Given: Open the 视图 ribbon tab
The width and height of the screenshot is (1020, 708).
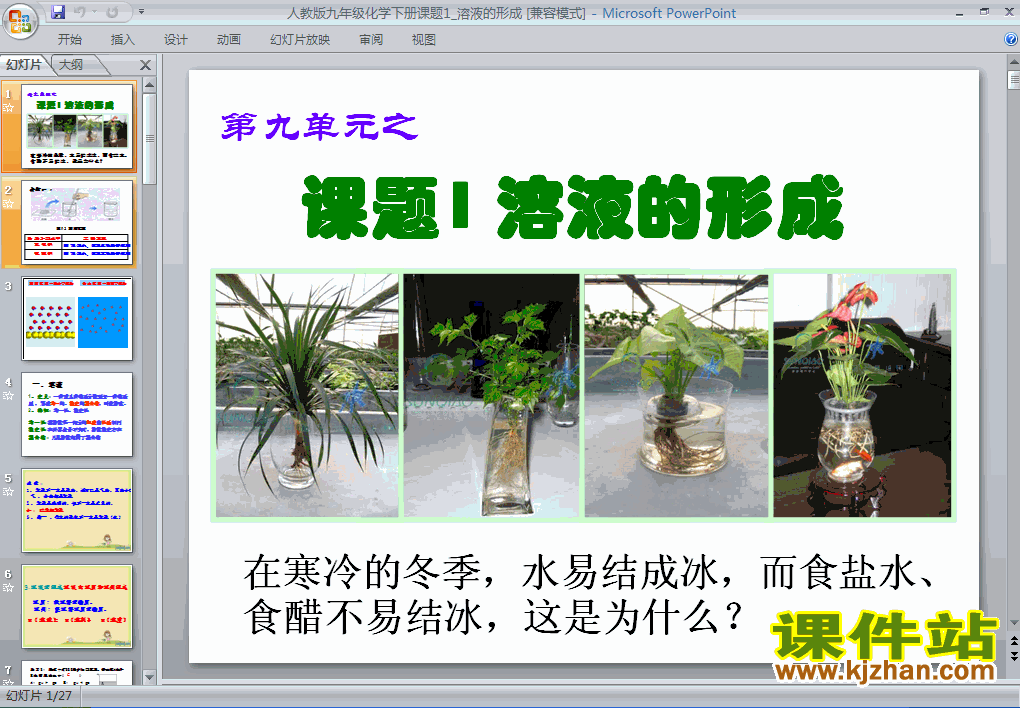Looking at the screenshot, I should [423, 40].
